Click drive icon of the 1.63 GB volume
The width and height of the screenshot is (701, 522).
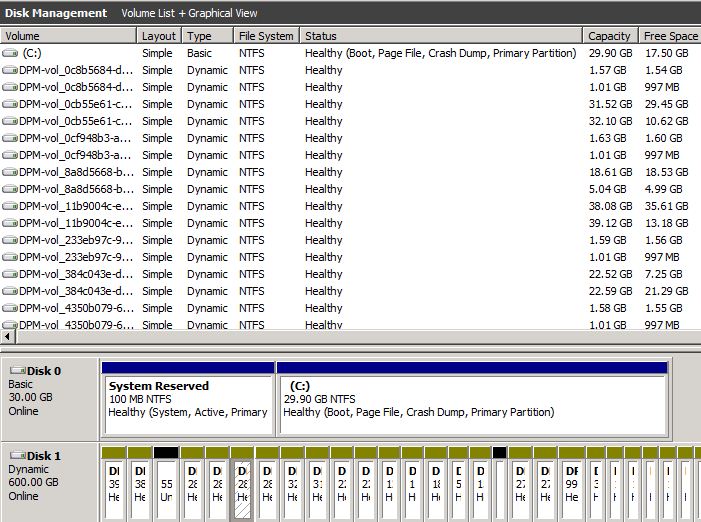(10, 138)
